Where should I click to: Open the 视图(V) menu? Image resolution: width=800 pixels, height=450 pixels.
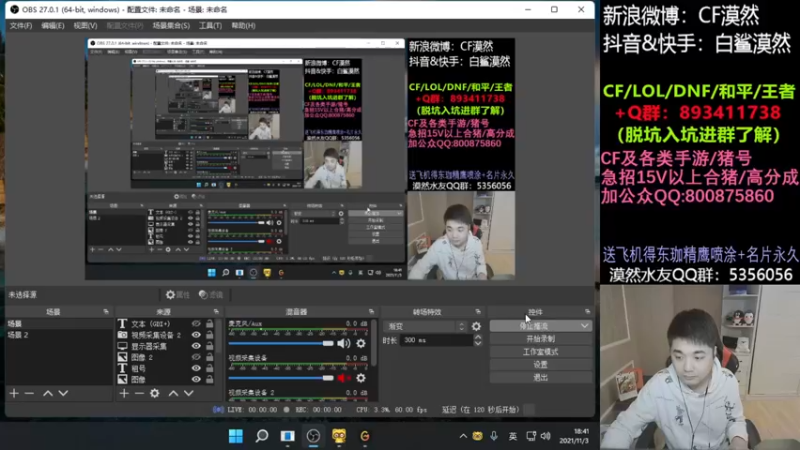85,26
